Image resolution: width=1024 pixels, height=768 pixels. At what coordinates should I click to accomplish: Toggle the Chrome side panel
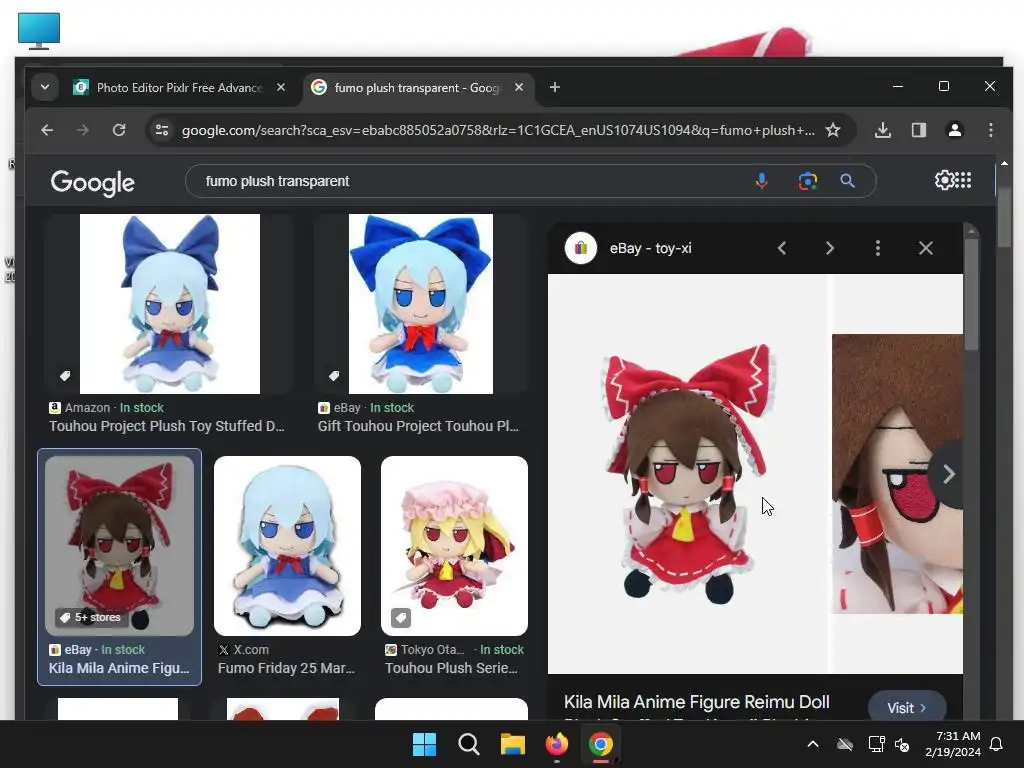click(919, 130)
